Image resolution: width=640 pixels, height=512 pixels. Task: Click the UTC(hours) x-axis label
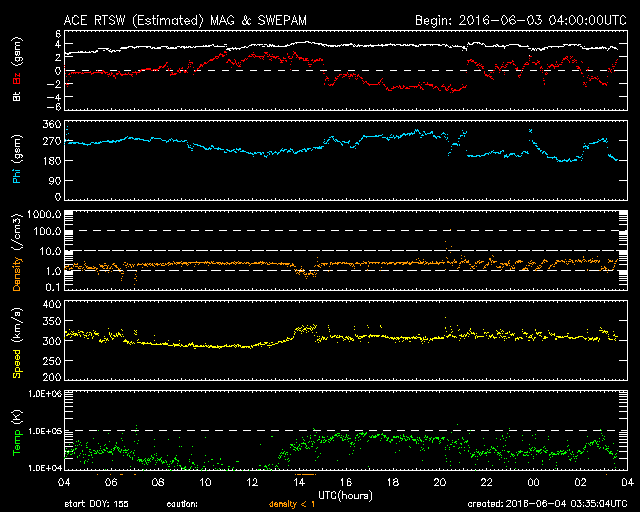[x=345, y=494]
